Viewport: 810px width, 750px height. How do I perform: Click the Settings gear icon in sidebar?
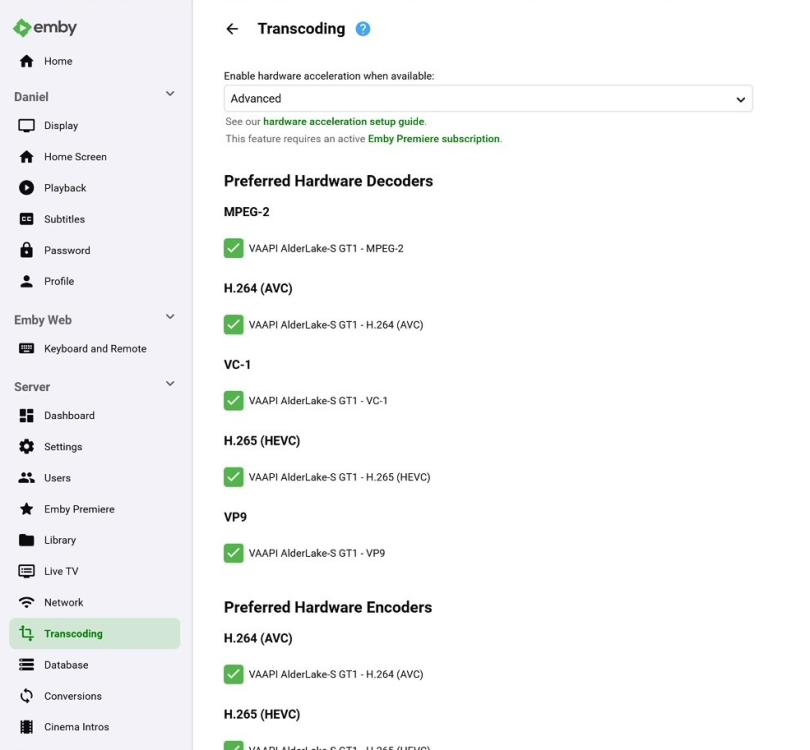click(26, 447)
